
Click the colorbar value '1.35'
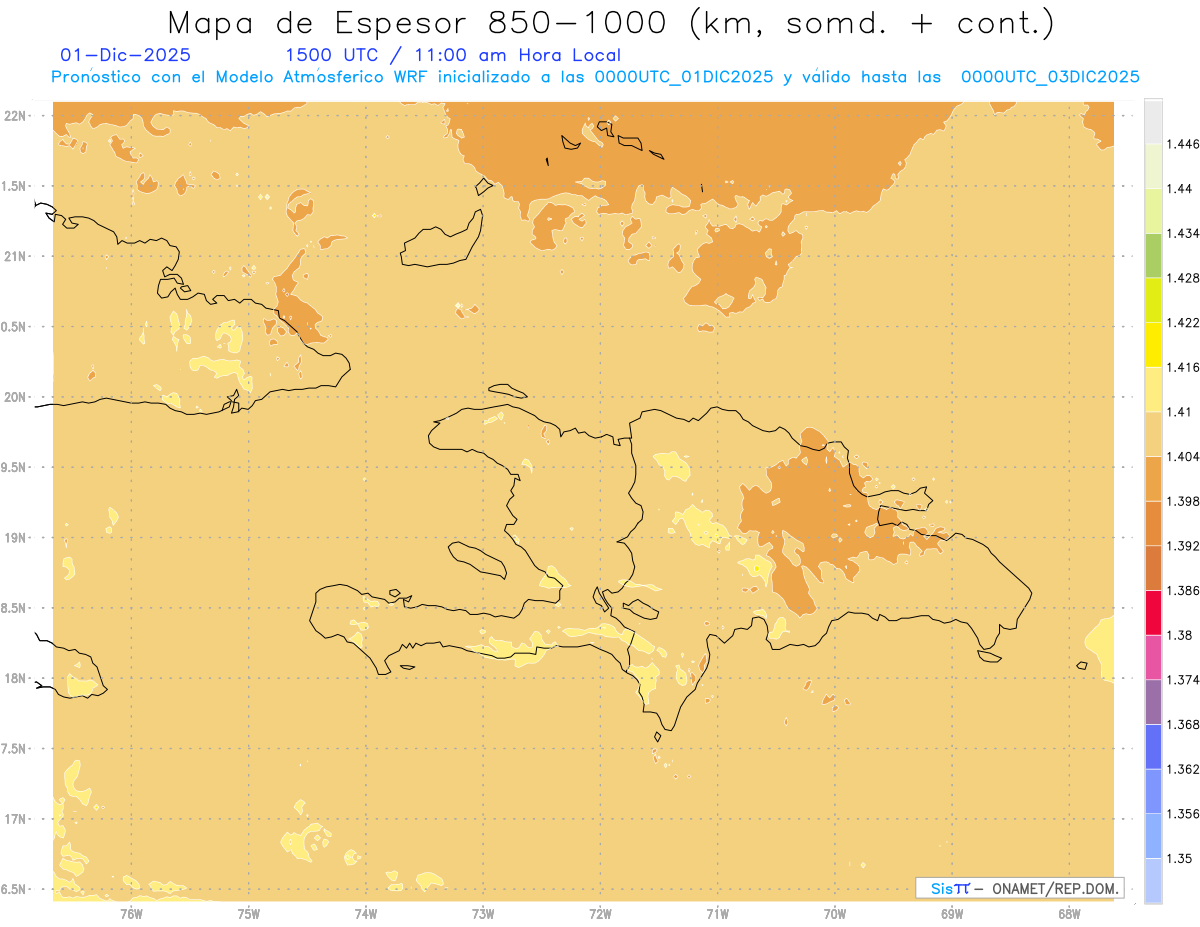click(1179, 858)
